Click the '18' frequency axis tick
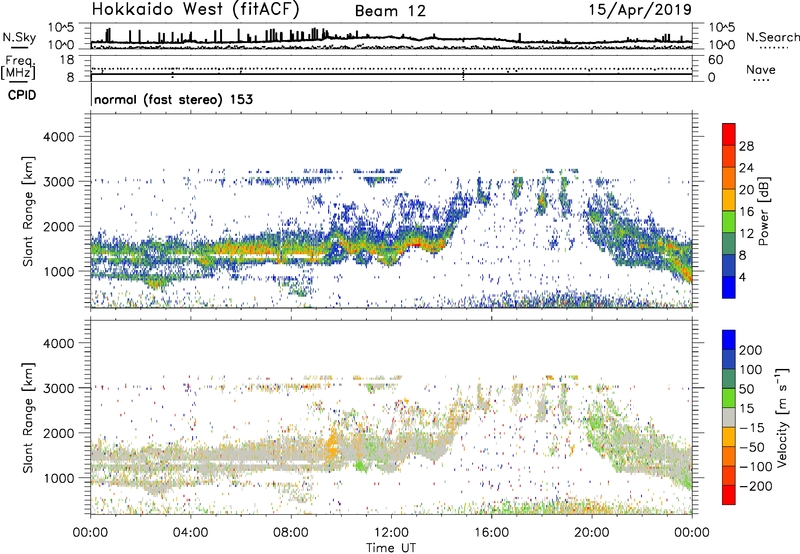Image resolution: width=800 pixels, height=554 pixels. (67, 60)
